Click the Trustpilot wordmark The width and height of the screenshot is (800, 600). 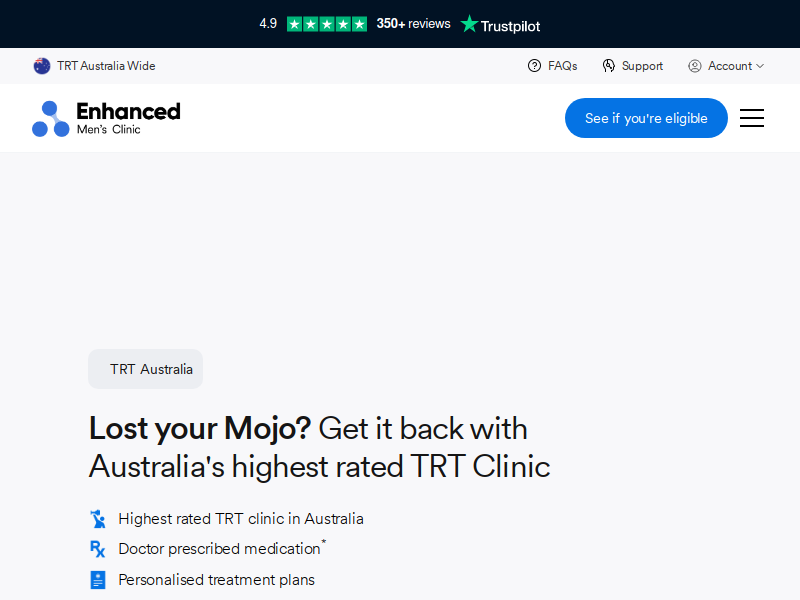click(510, 26)
